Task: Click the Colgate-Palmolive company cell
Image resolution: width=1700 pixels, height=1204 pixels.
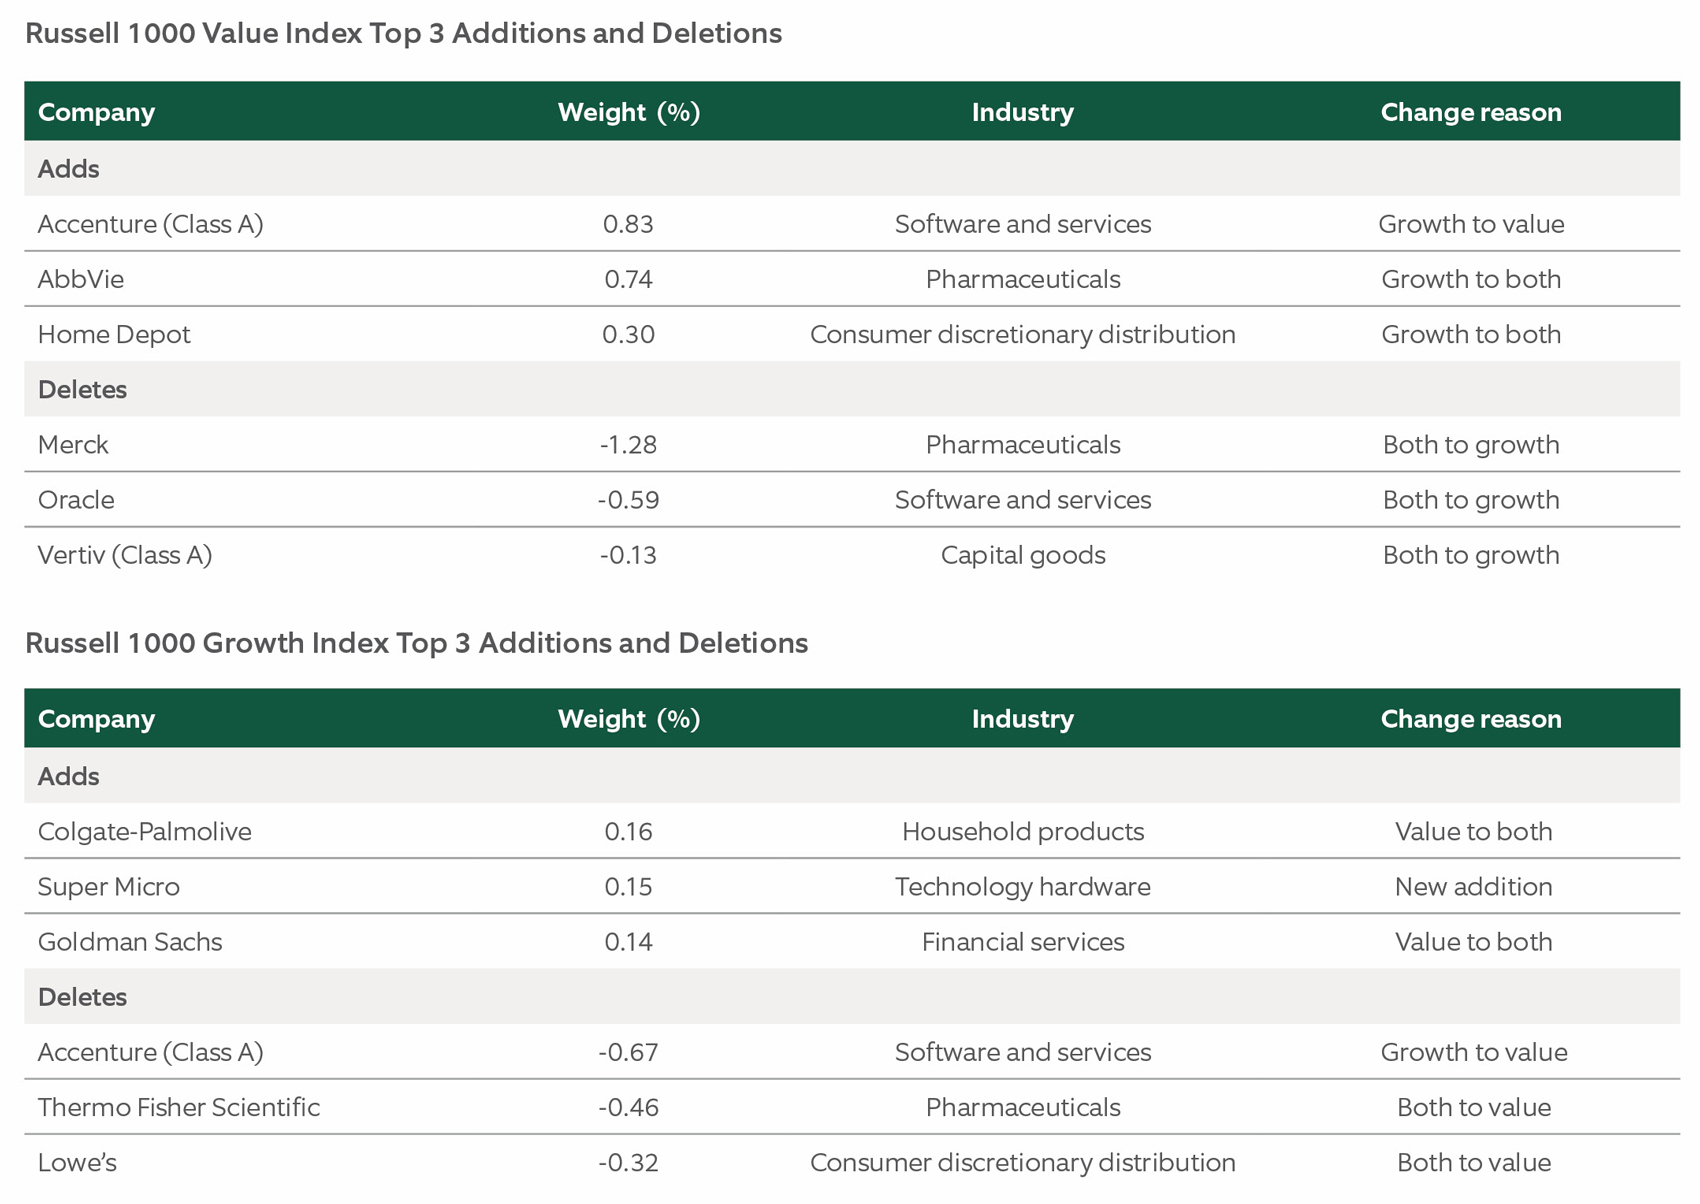Action: pos(145,832)
